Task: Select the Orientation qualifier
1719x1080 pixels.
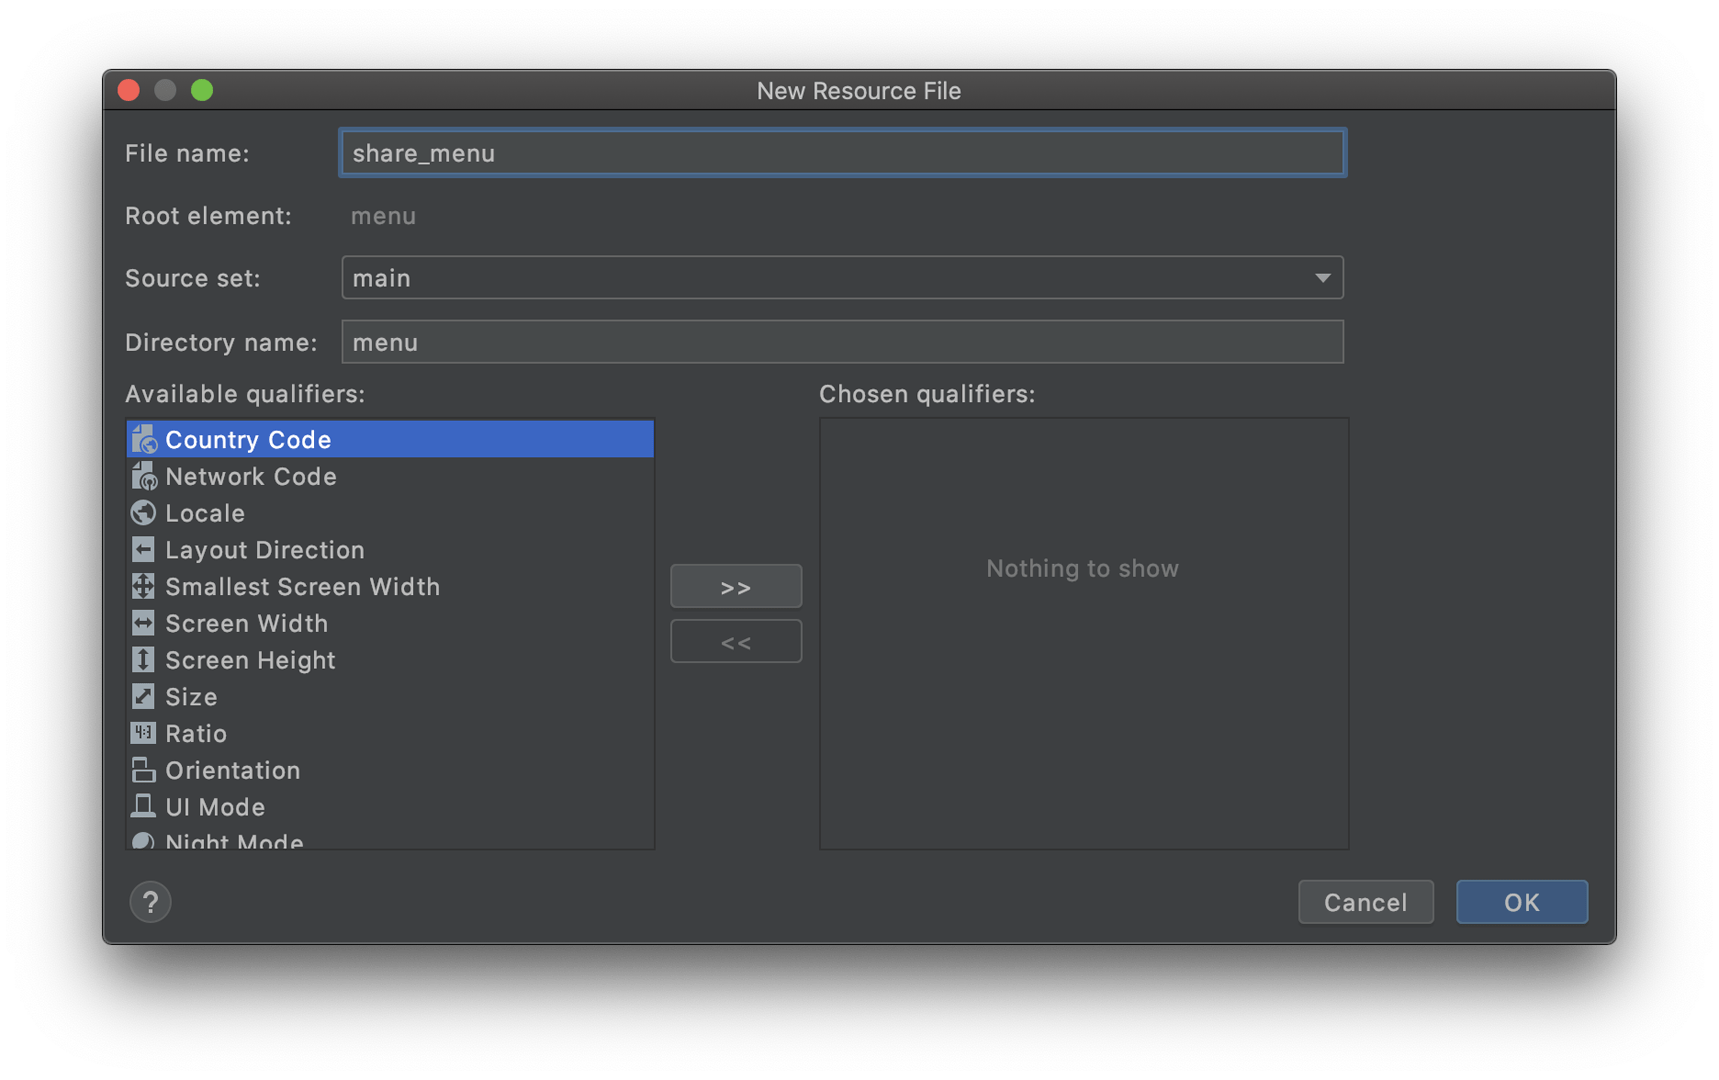Action: tap(390, 770)
